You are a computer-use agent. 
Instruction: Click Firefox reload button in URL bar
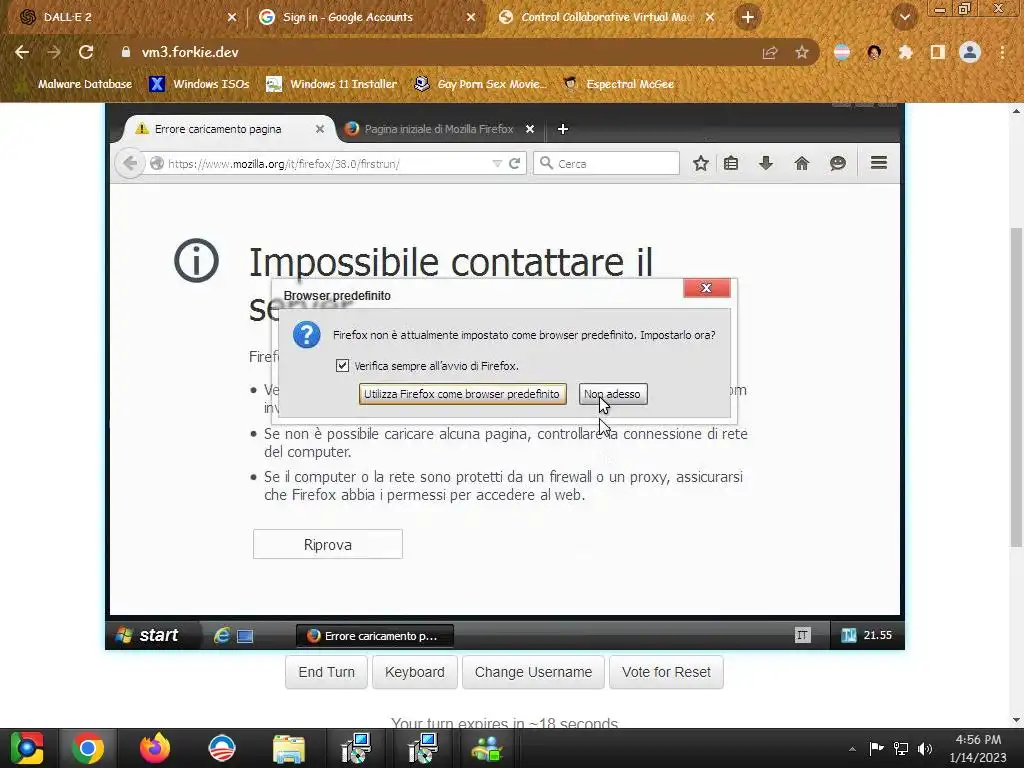tap(514, 164)
